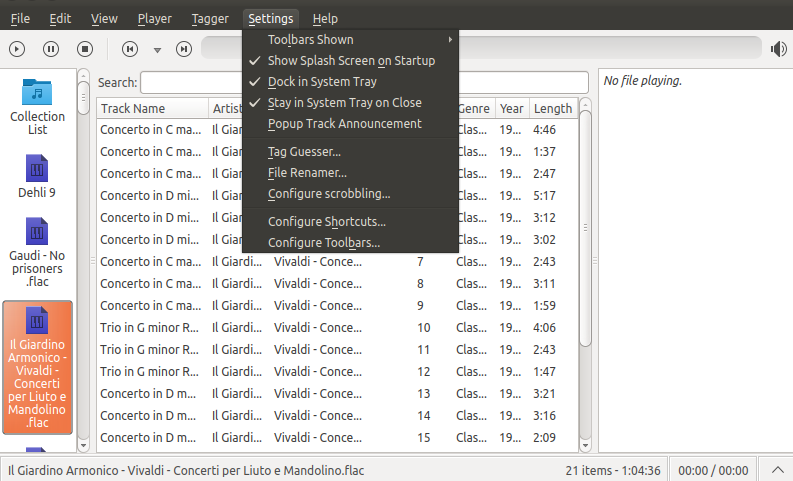
Task: Select the track with length 5:17
Action: tap(337, 196)
